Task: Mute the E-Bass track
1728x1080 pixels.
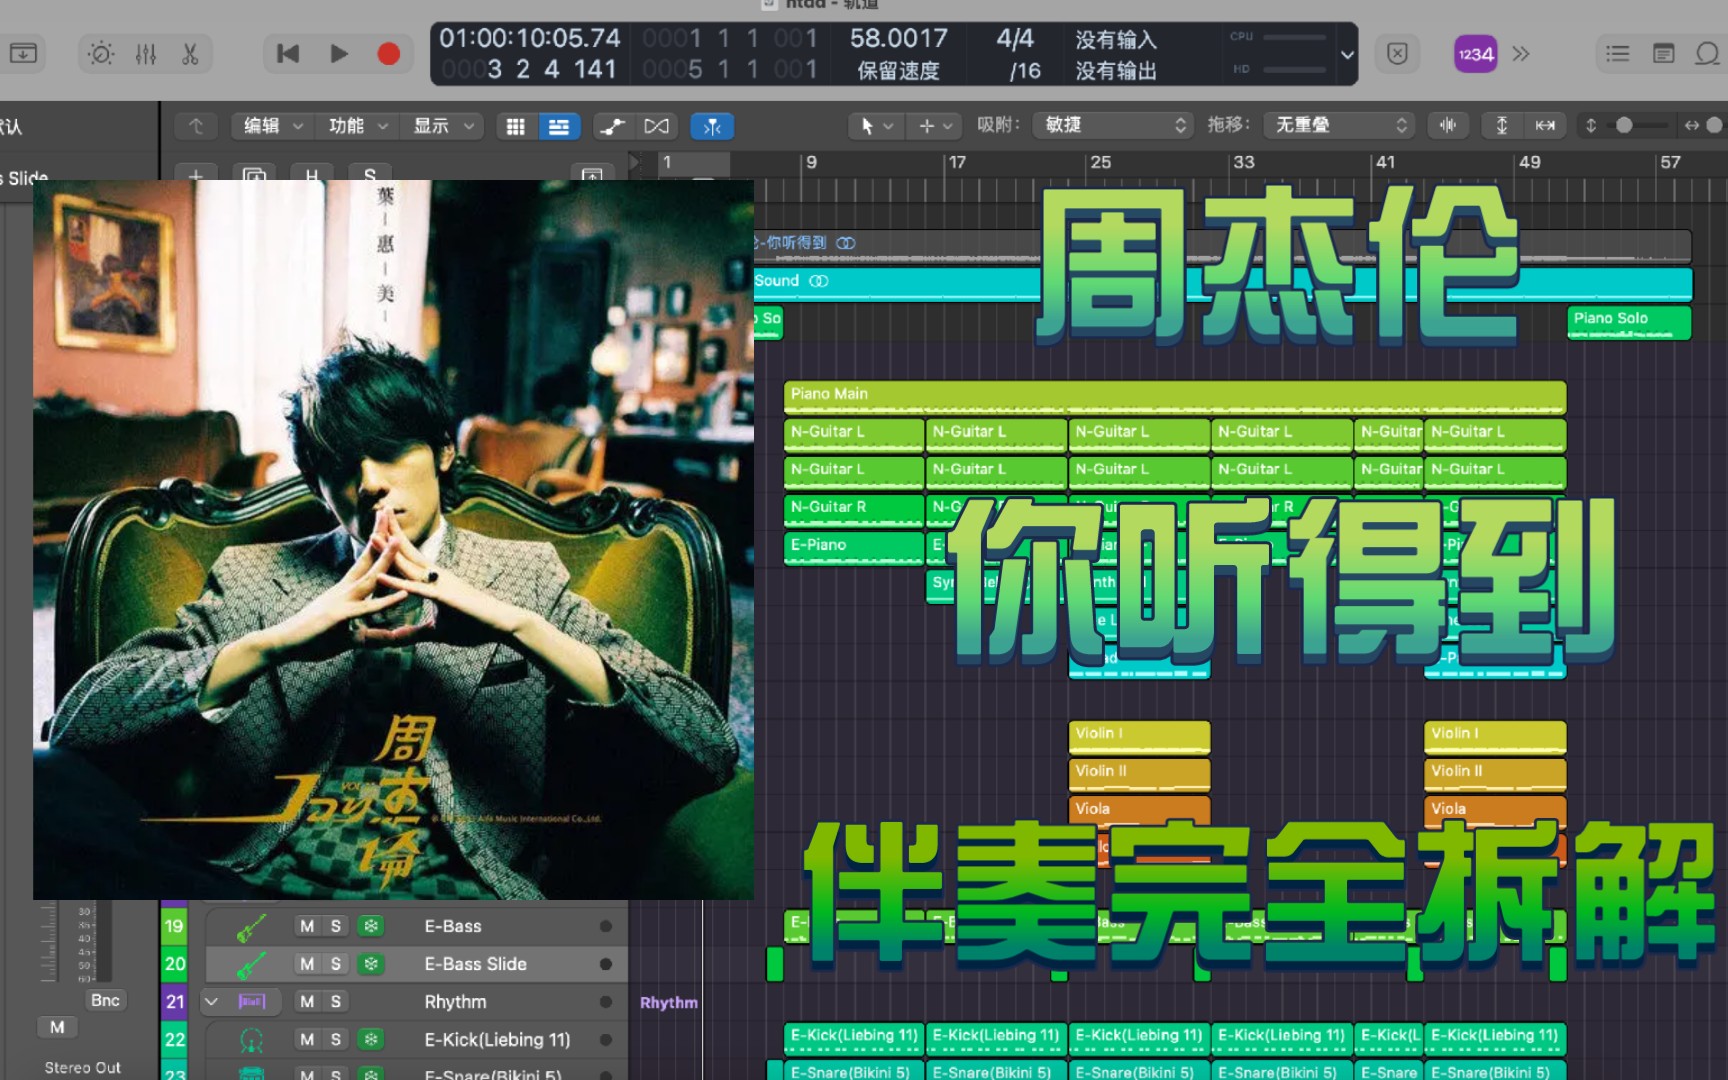Action: pyautogui.click(x=307, y=926)
